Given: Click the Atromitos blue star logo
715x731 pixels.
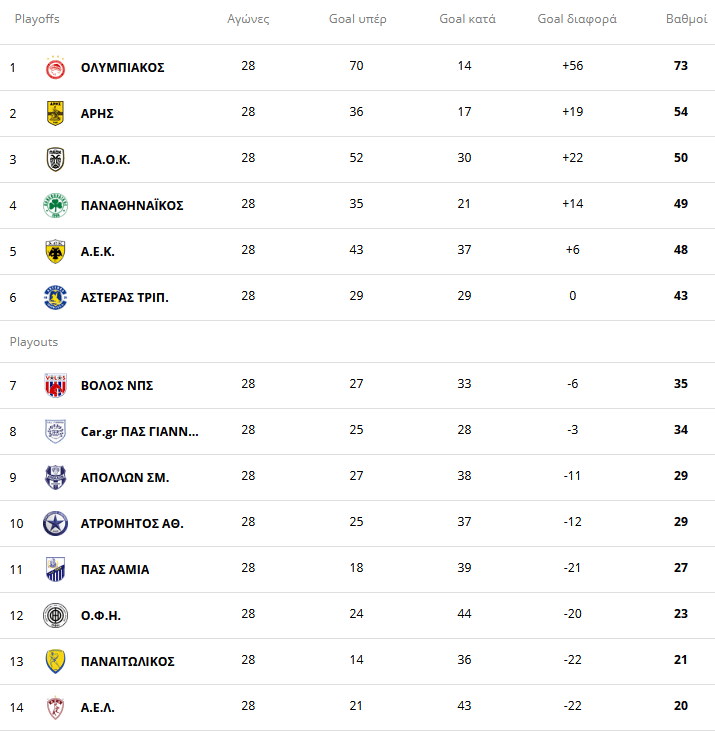Looking at the screenshot, I should 55,524.
